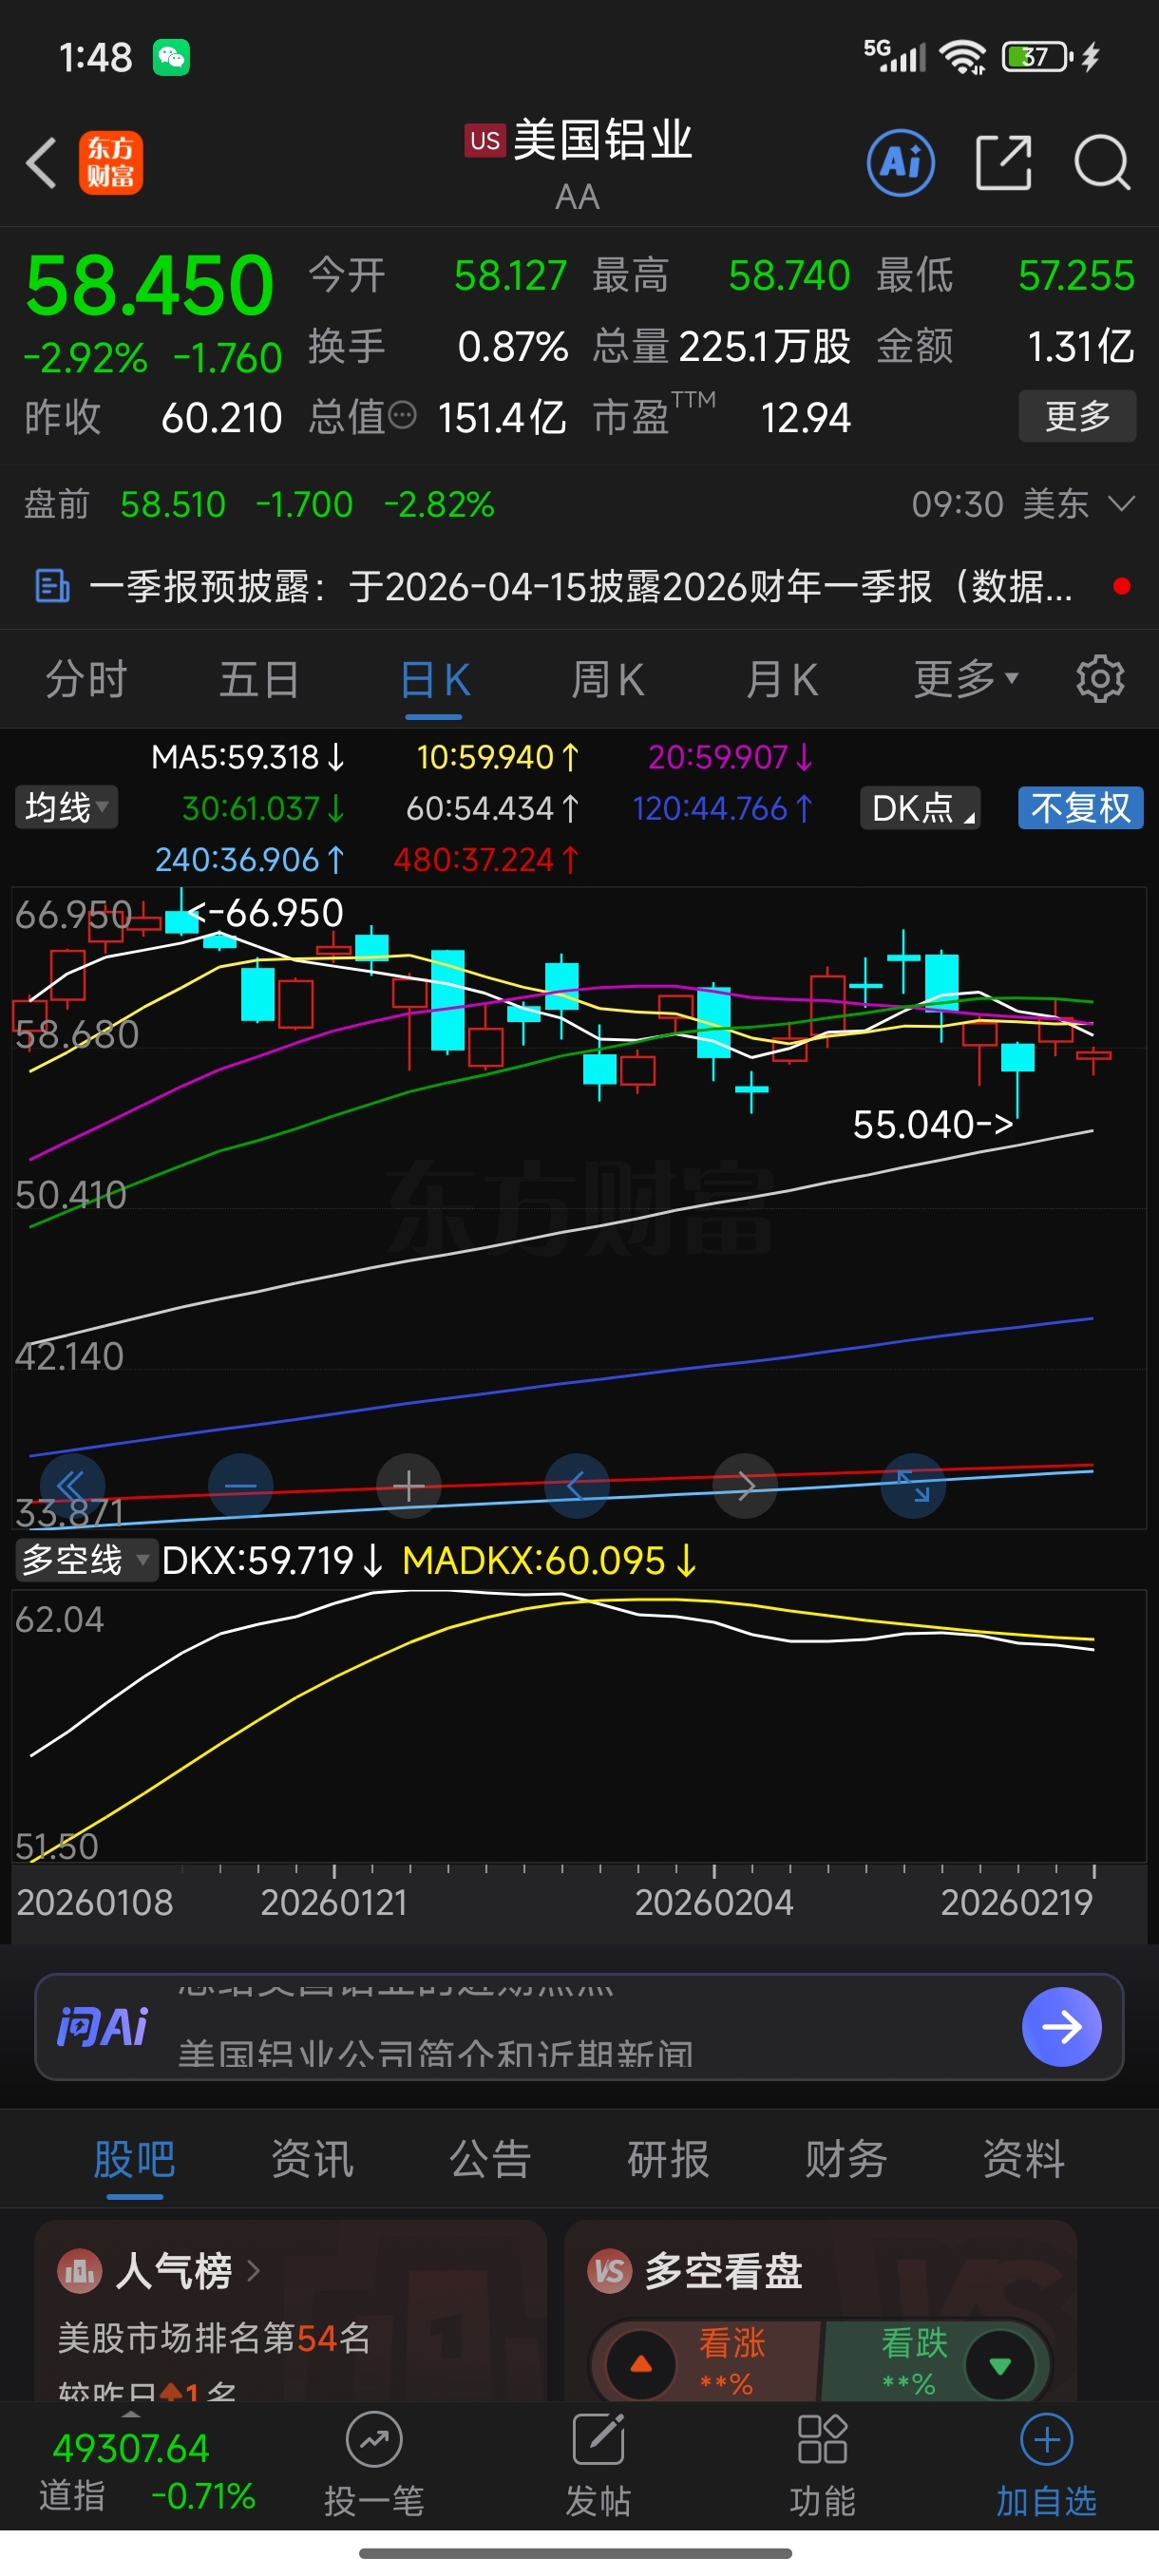Tap 美股市场排名第54名 text
Viewport: 1159px width, 2576px height.
click(214, 2338)
